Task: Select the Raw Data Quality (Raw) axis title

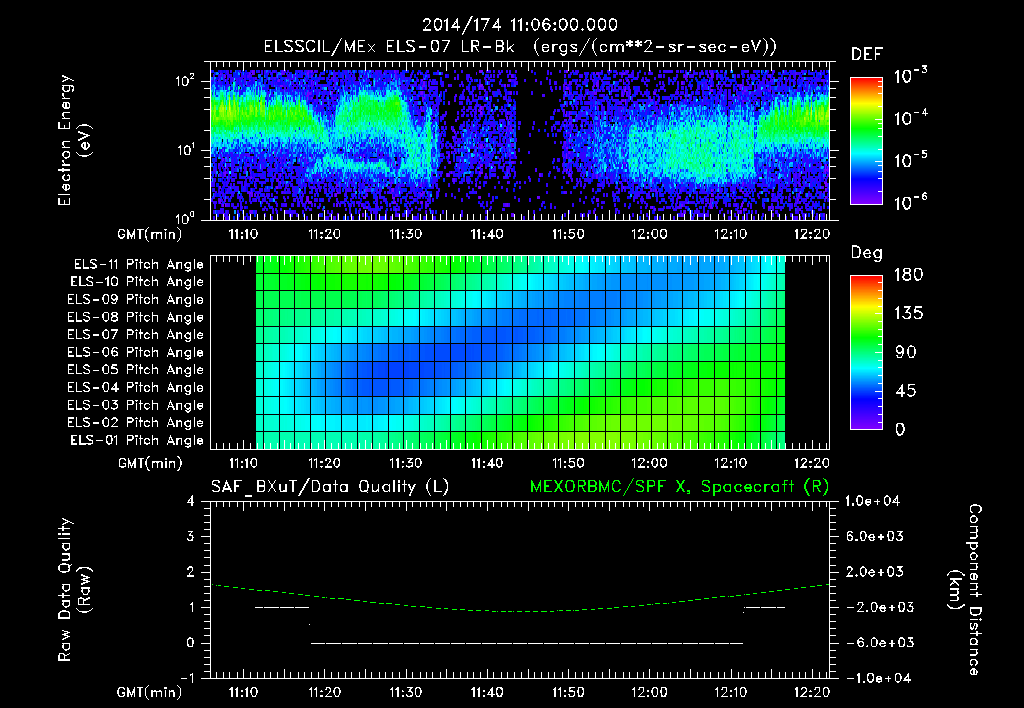Action: tap(74, 590)
